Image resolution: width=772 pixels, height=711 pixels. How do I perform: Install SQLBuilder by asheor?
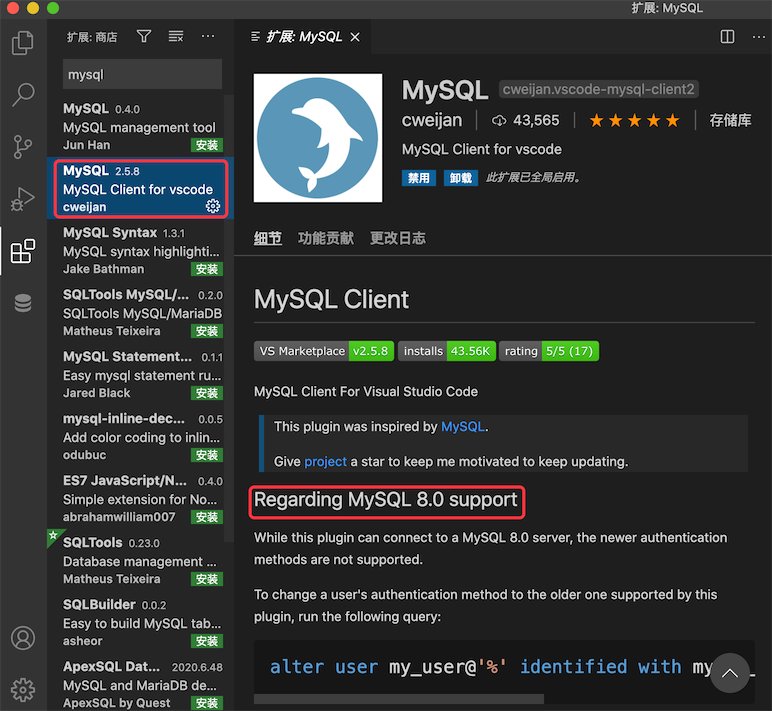207,642
